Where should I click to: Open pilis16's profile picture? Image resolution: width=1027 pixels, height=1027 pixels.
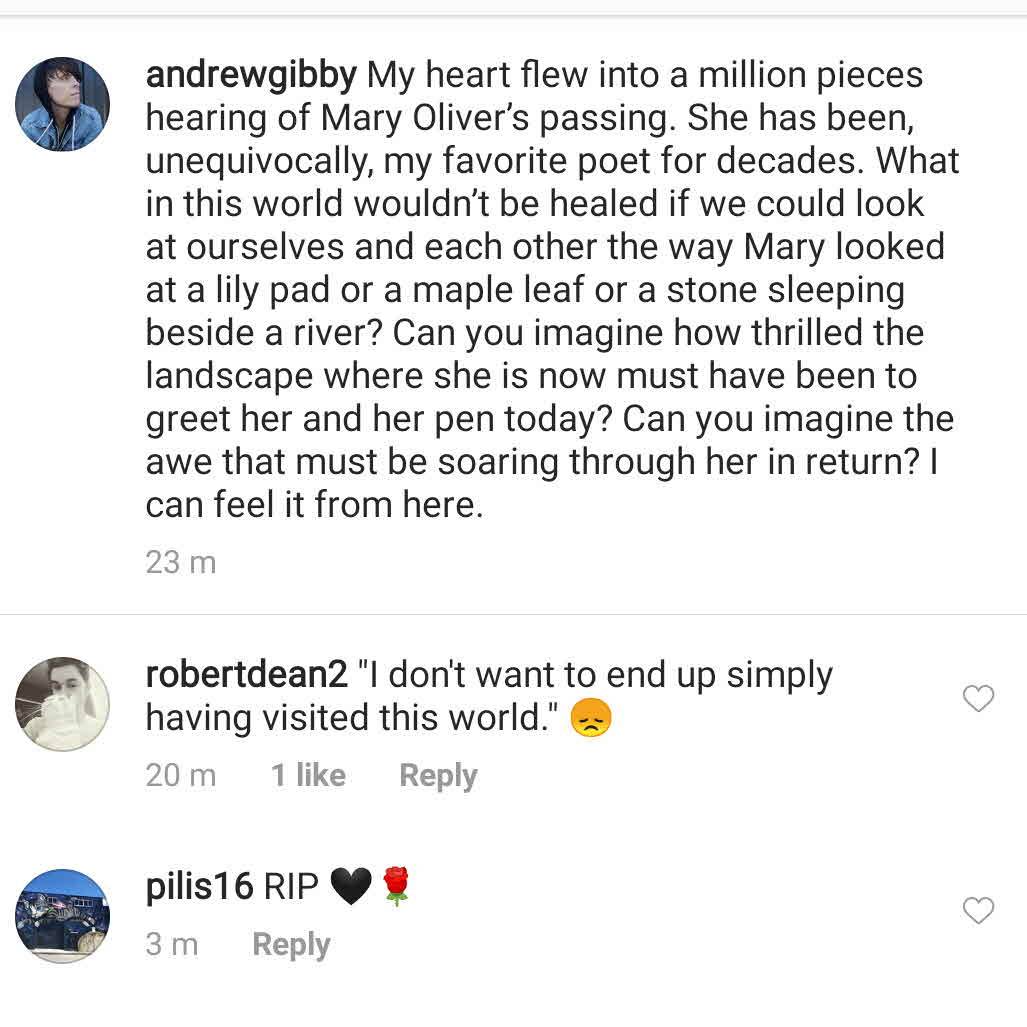(x=62, y=916)
